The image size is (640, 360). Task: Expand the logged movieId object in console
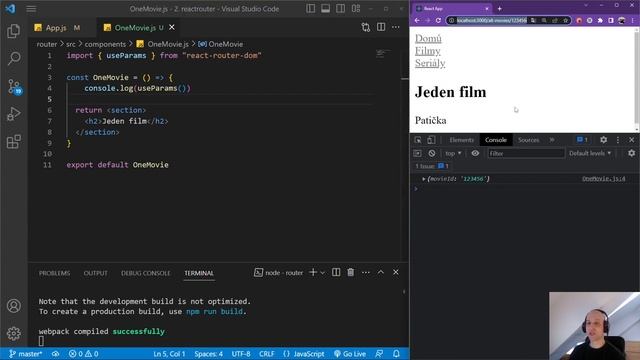tap(423, 179)
